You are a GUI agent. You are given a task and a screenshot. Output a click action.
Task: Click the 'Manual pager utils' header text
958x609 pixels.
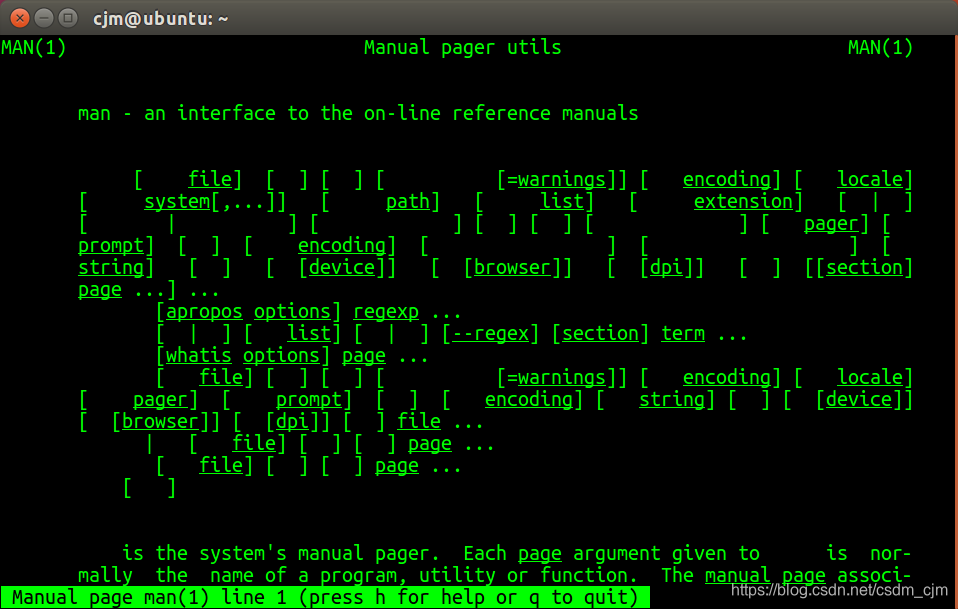pos(463,47)
